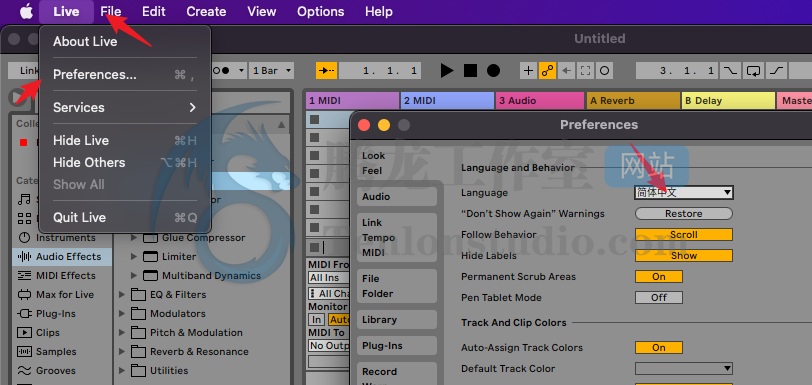Click the Grooves category wave icon

pos(24,370)
